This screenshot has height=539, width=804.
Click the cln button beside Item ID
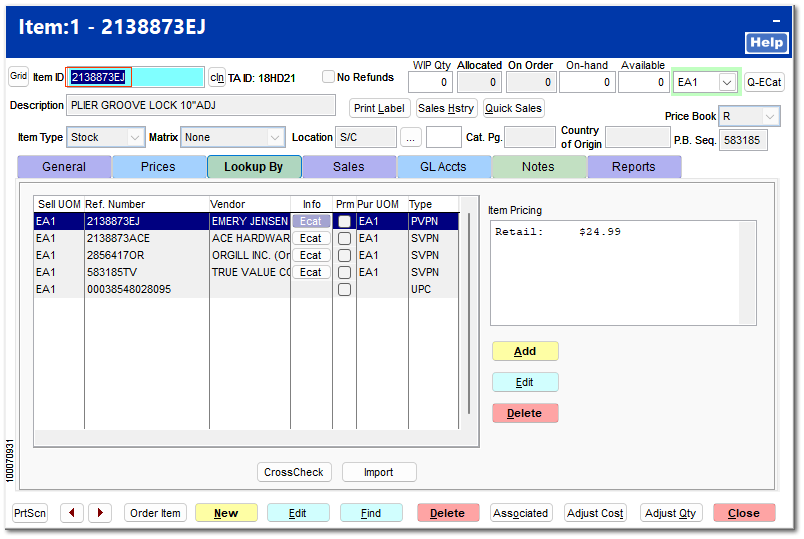(x=217, y=78)
